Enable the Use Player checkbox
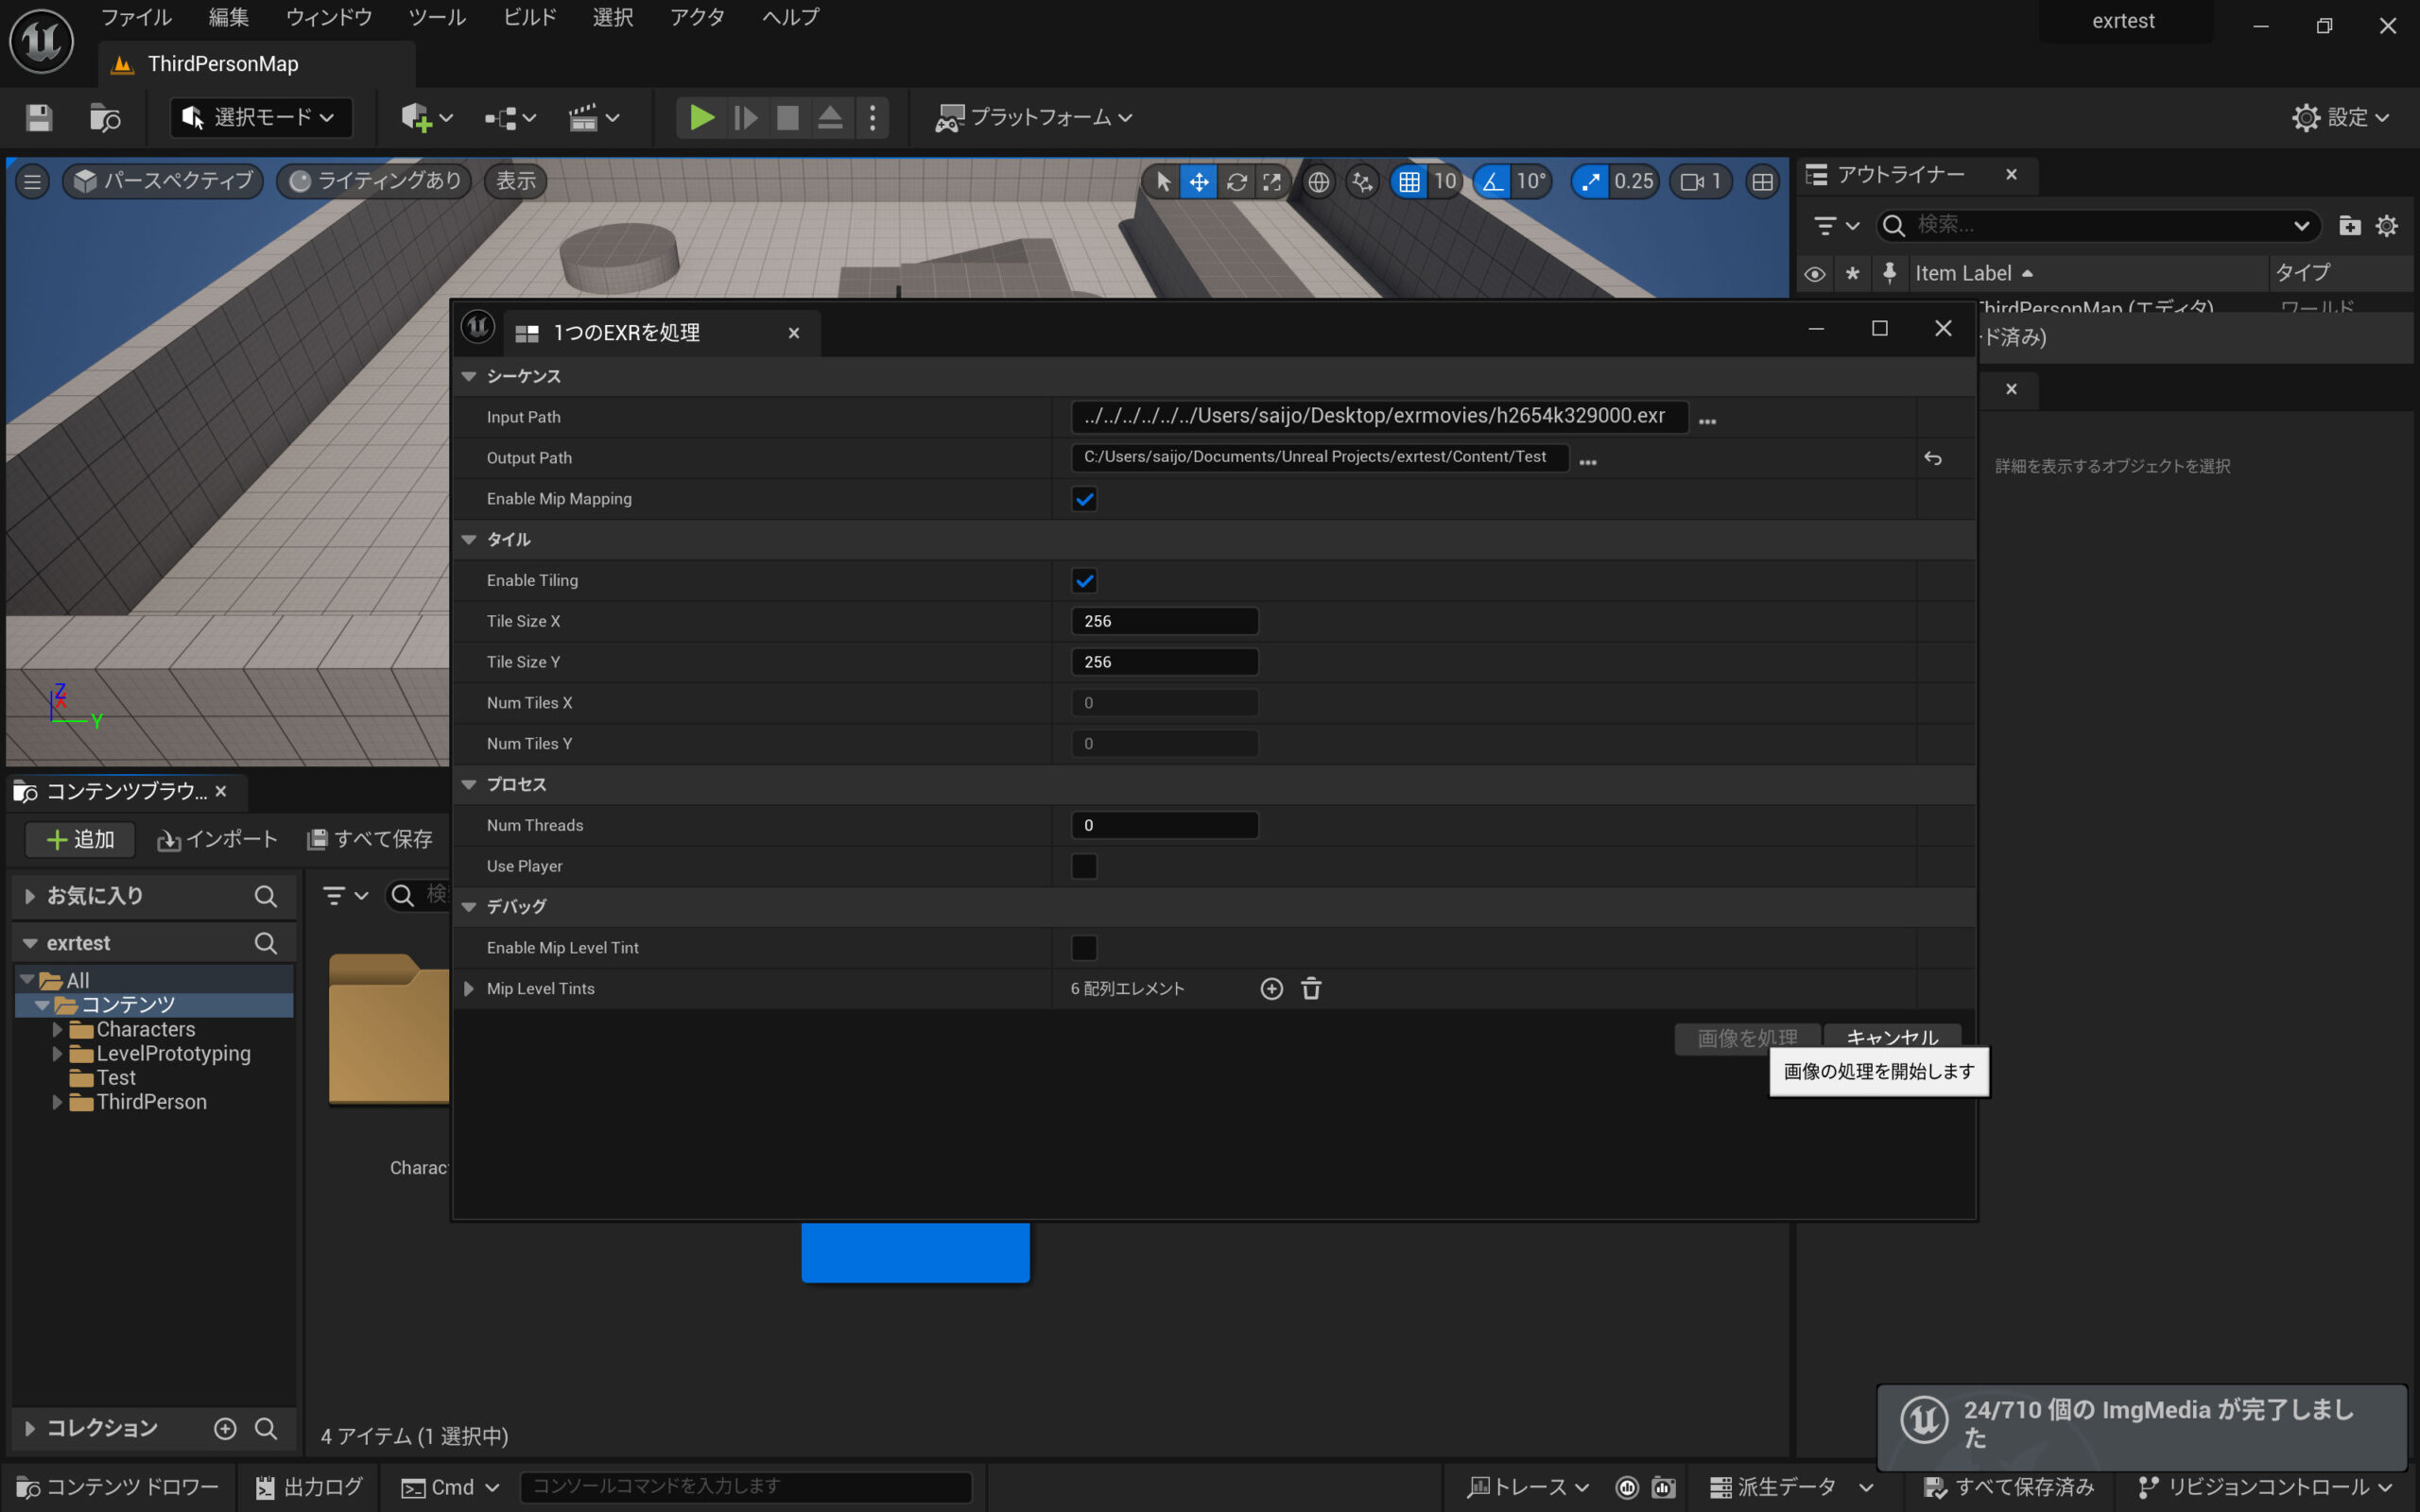 pyautogui.click(x=1084, y=866)
